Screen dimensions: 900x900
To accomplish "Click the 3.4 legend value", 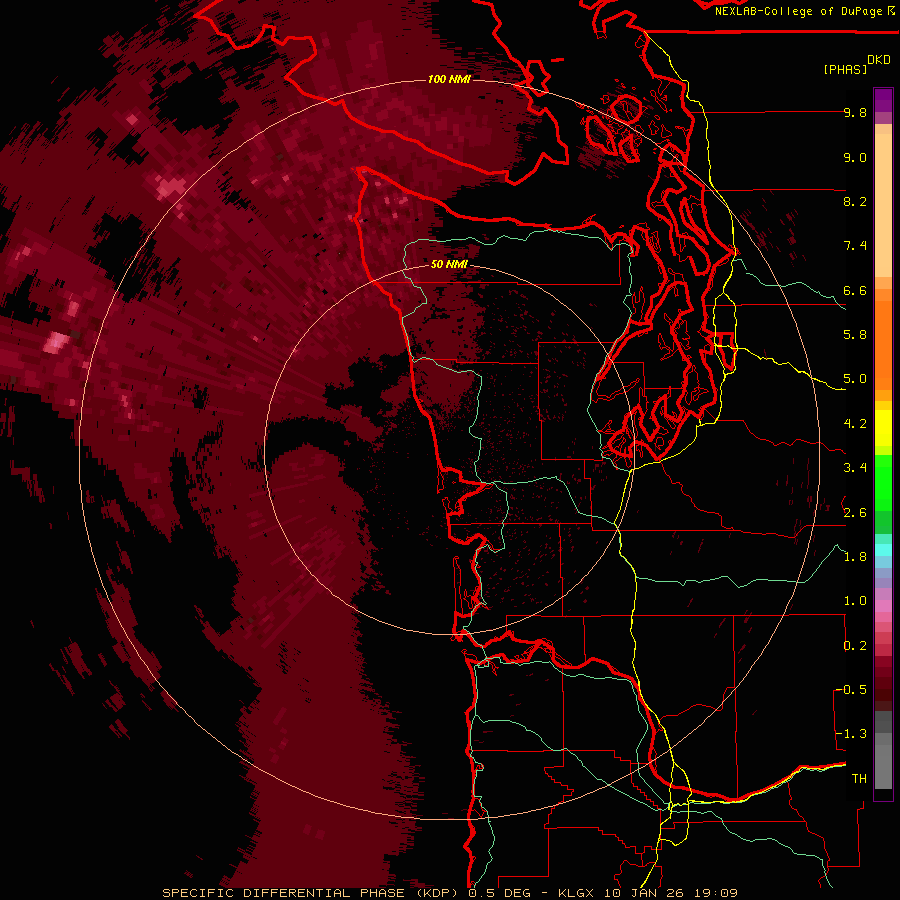I will [855, 468].
